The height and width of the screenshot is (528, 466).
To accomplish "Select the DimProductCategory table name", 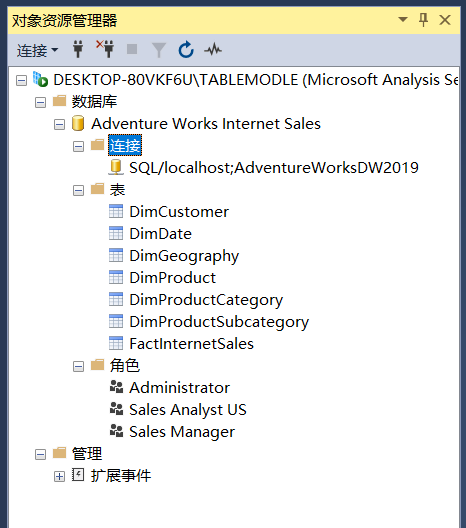I will [x=206, y=300].
